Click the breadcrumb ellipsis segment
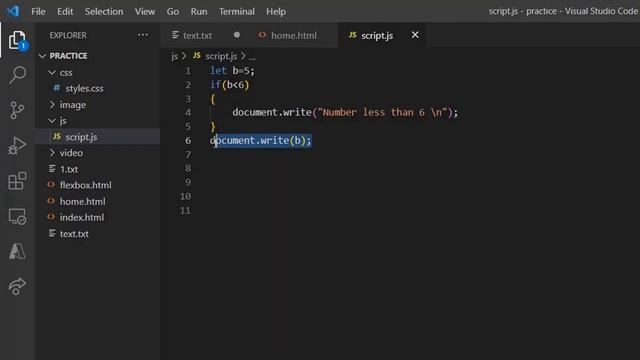Viewport: 640px width, 360px height. [x=252, y=57]
